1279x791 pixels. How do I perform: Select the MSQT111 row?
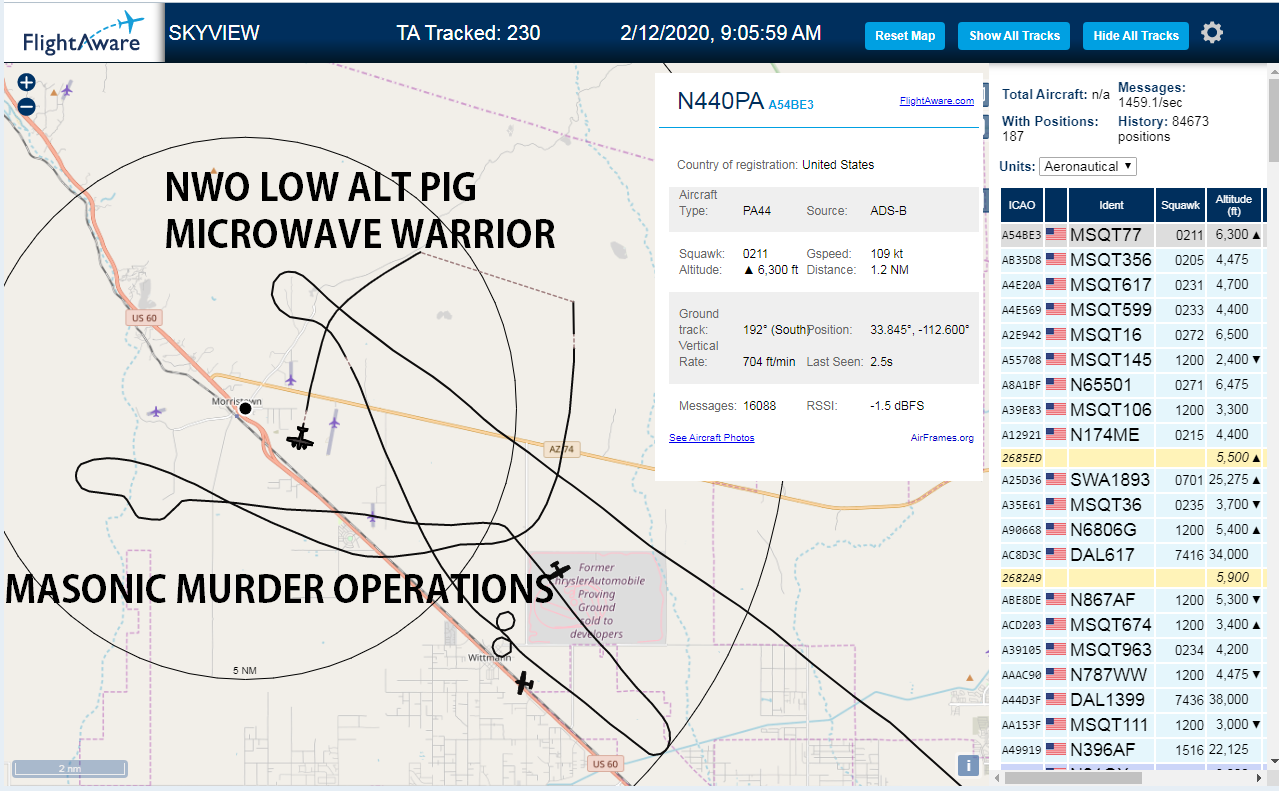coord(1135,725)
